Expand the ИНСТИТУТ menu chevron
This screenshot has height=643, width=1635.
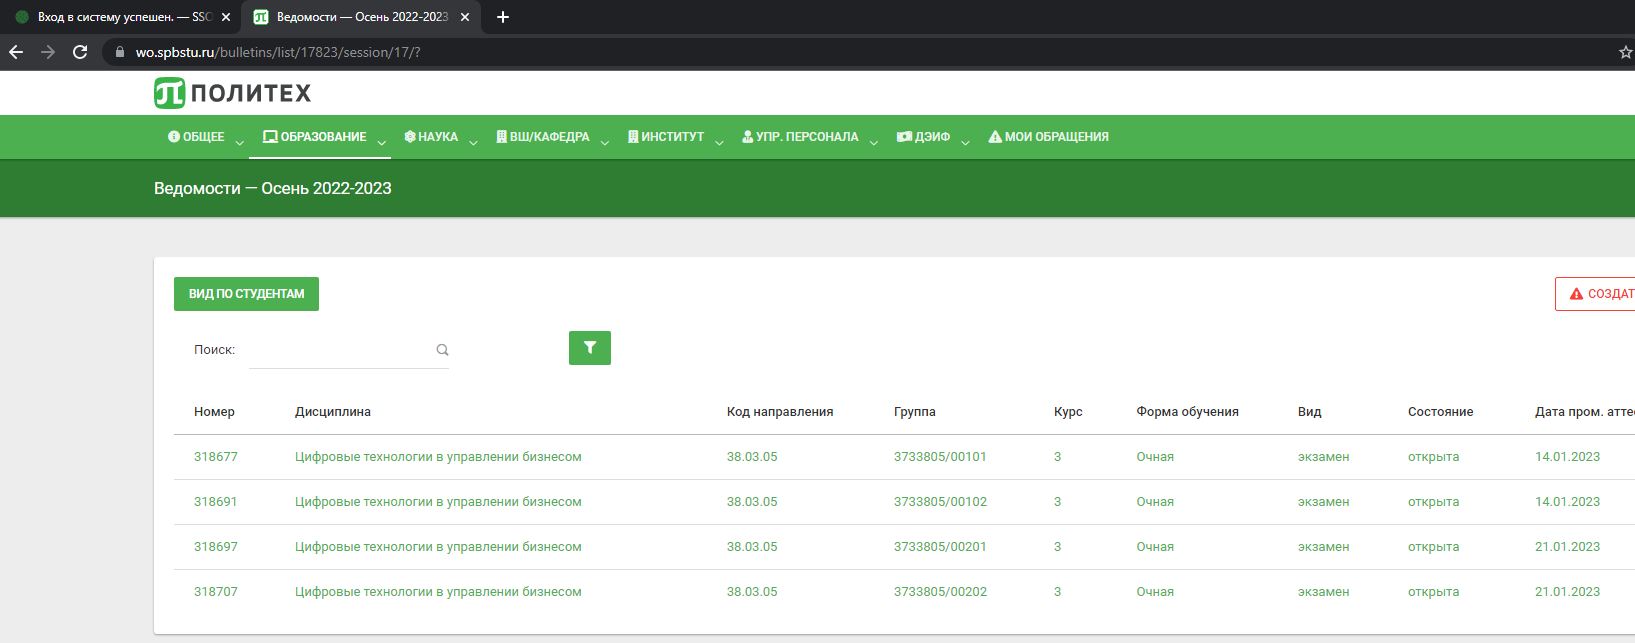coord(719,143)
